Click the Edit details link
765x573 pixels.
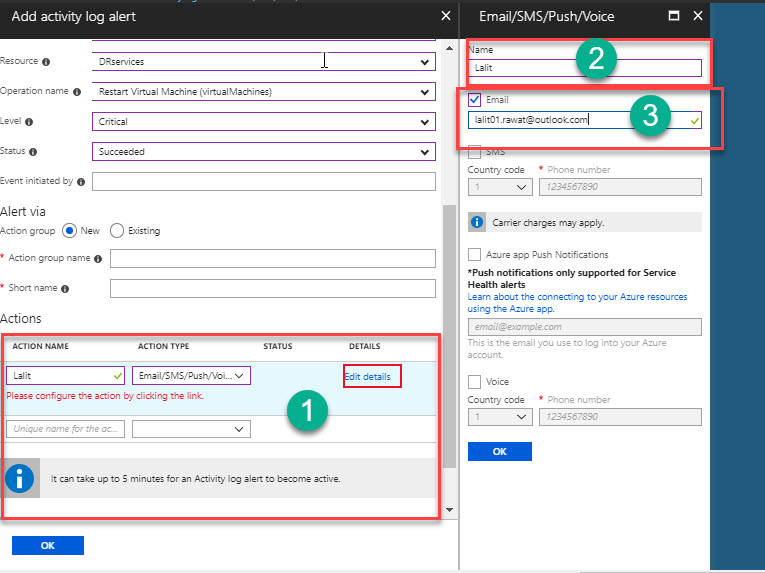pos(367,376)
